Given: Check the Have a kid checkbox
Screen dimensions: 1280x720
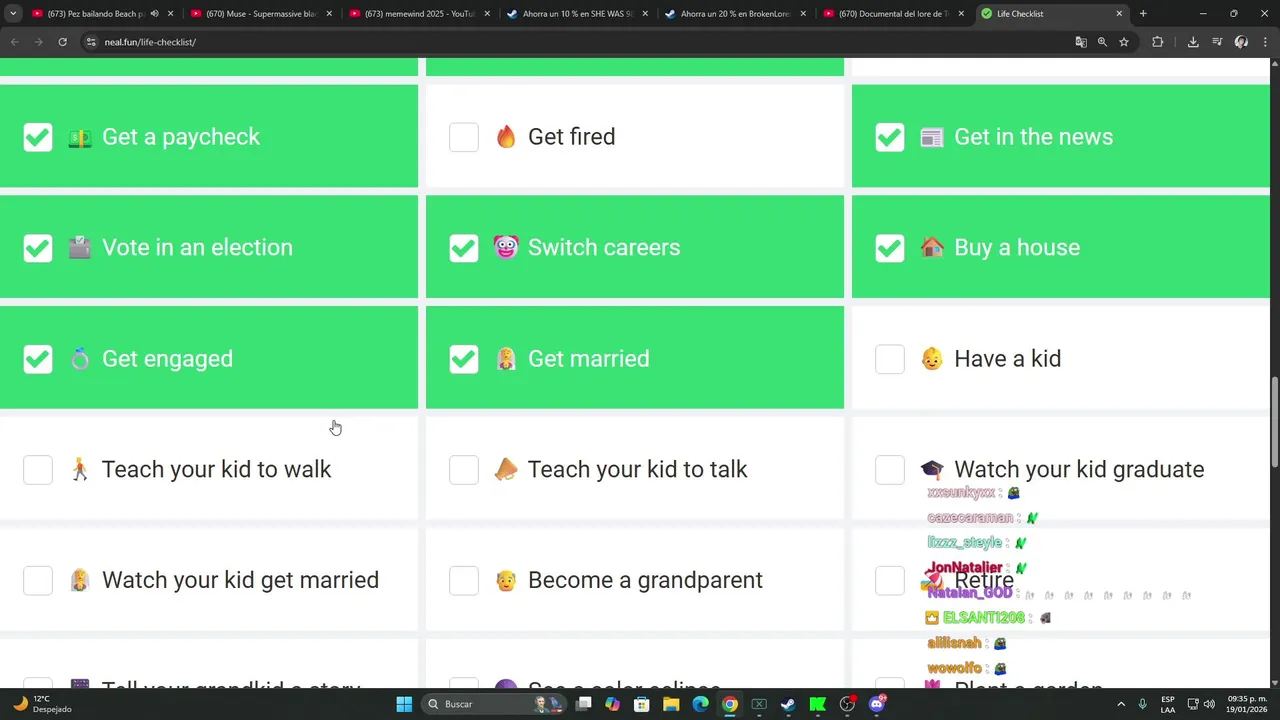Looking at the screenshot, I should click(890, 359).
